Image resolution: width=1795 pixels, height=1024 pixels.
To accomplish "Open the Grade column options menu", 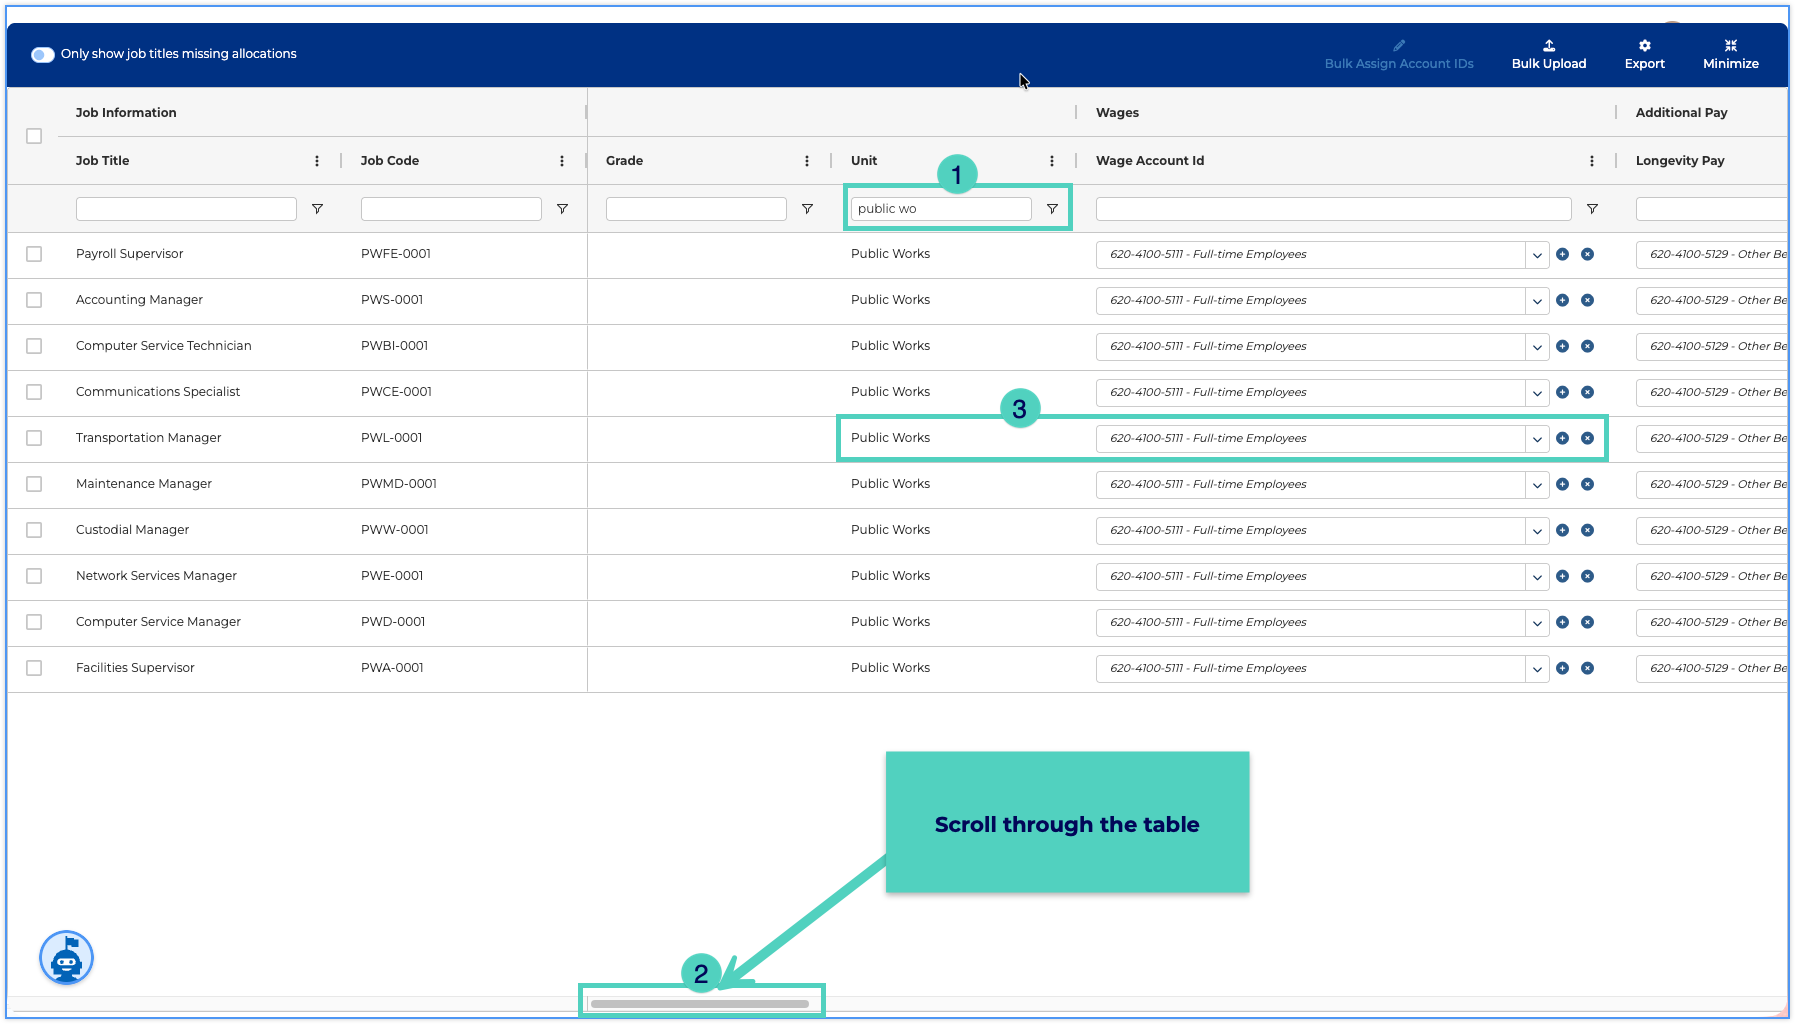I will tap(807, 161).
